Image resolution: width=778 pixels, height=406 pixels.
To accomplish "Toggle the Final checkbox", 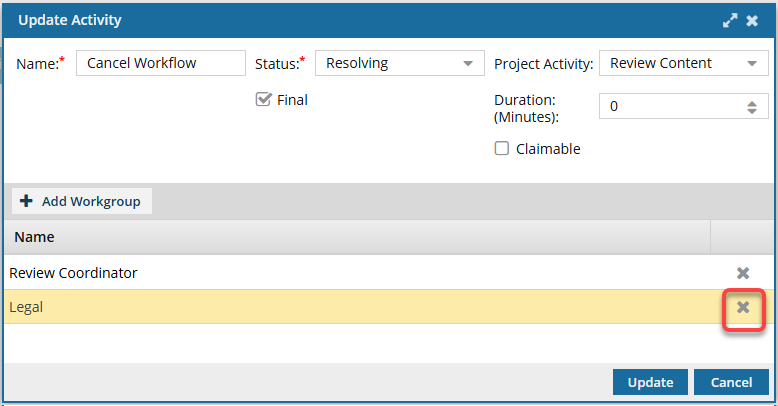I will click(264, 99).
